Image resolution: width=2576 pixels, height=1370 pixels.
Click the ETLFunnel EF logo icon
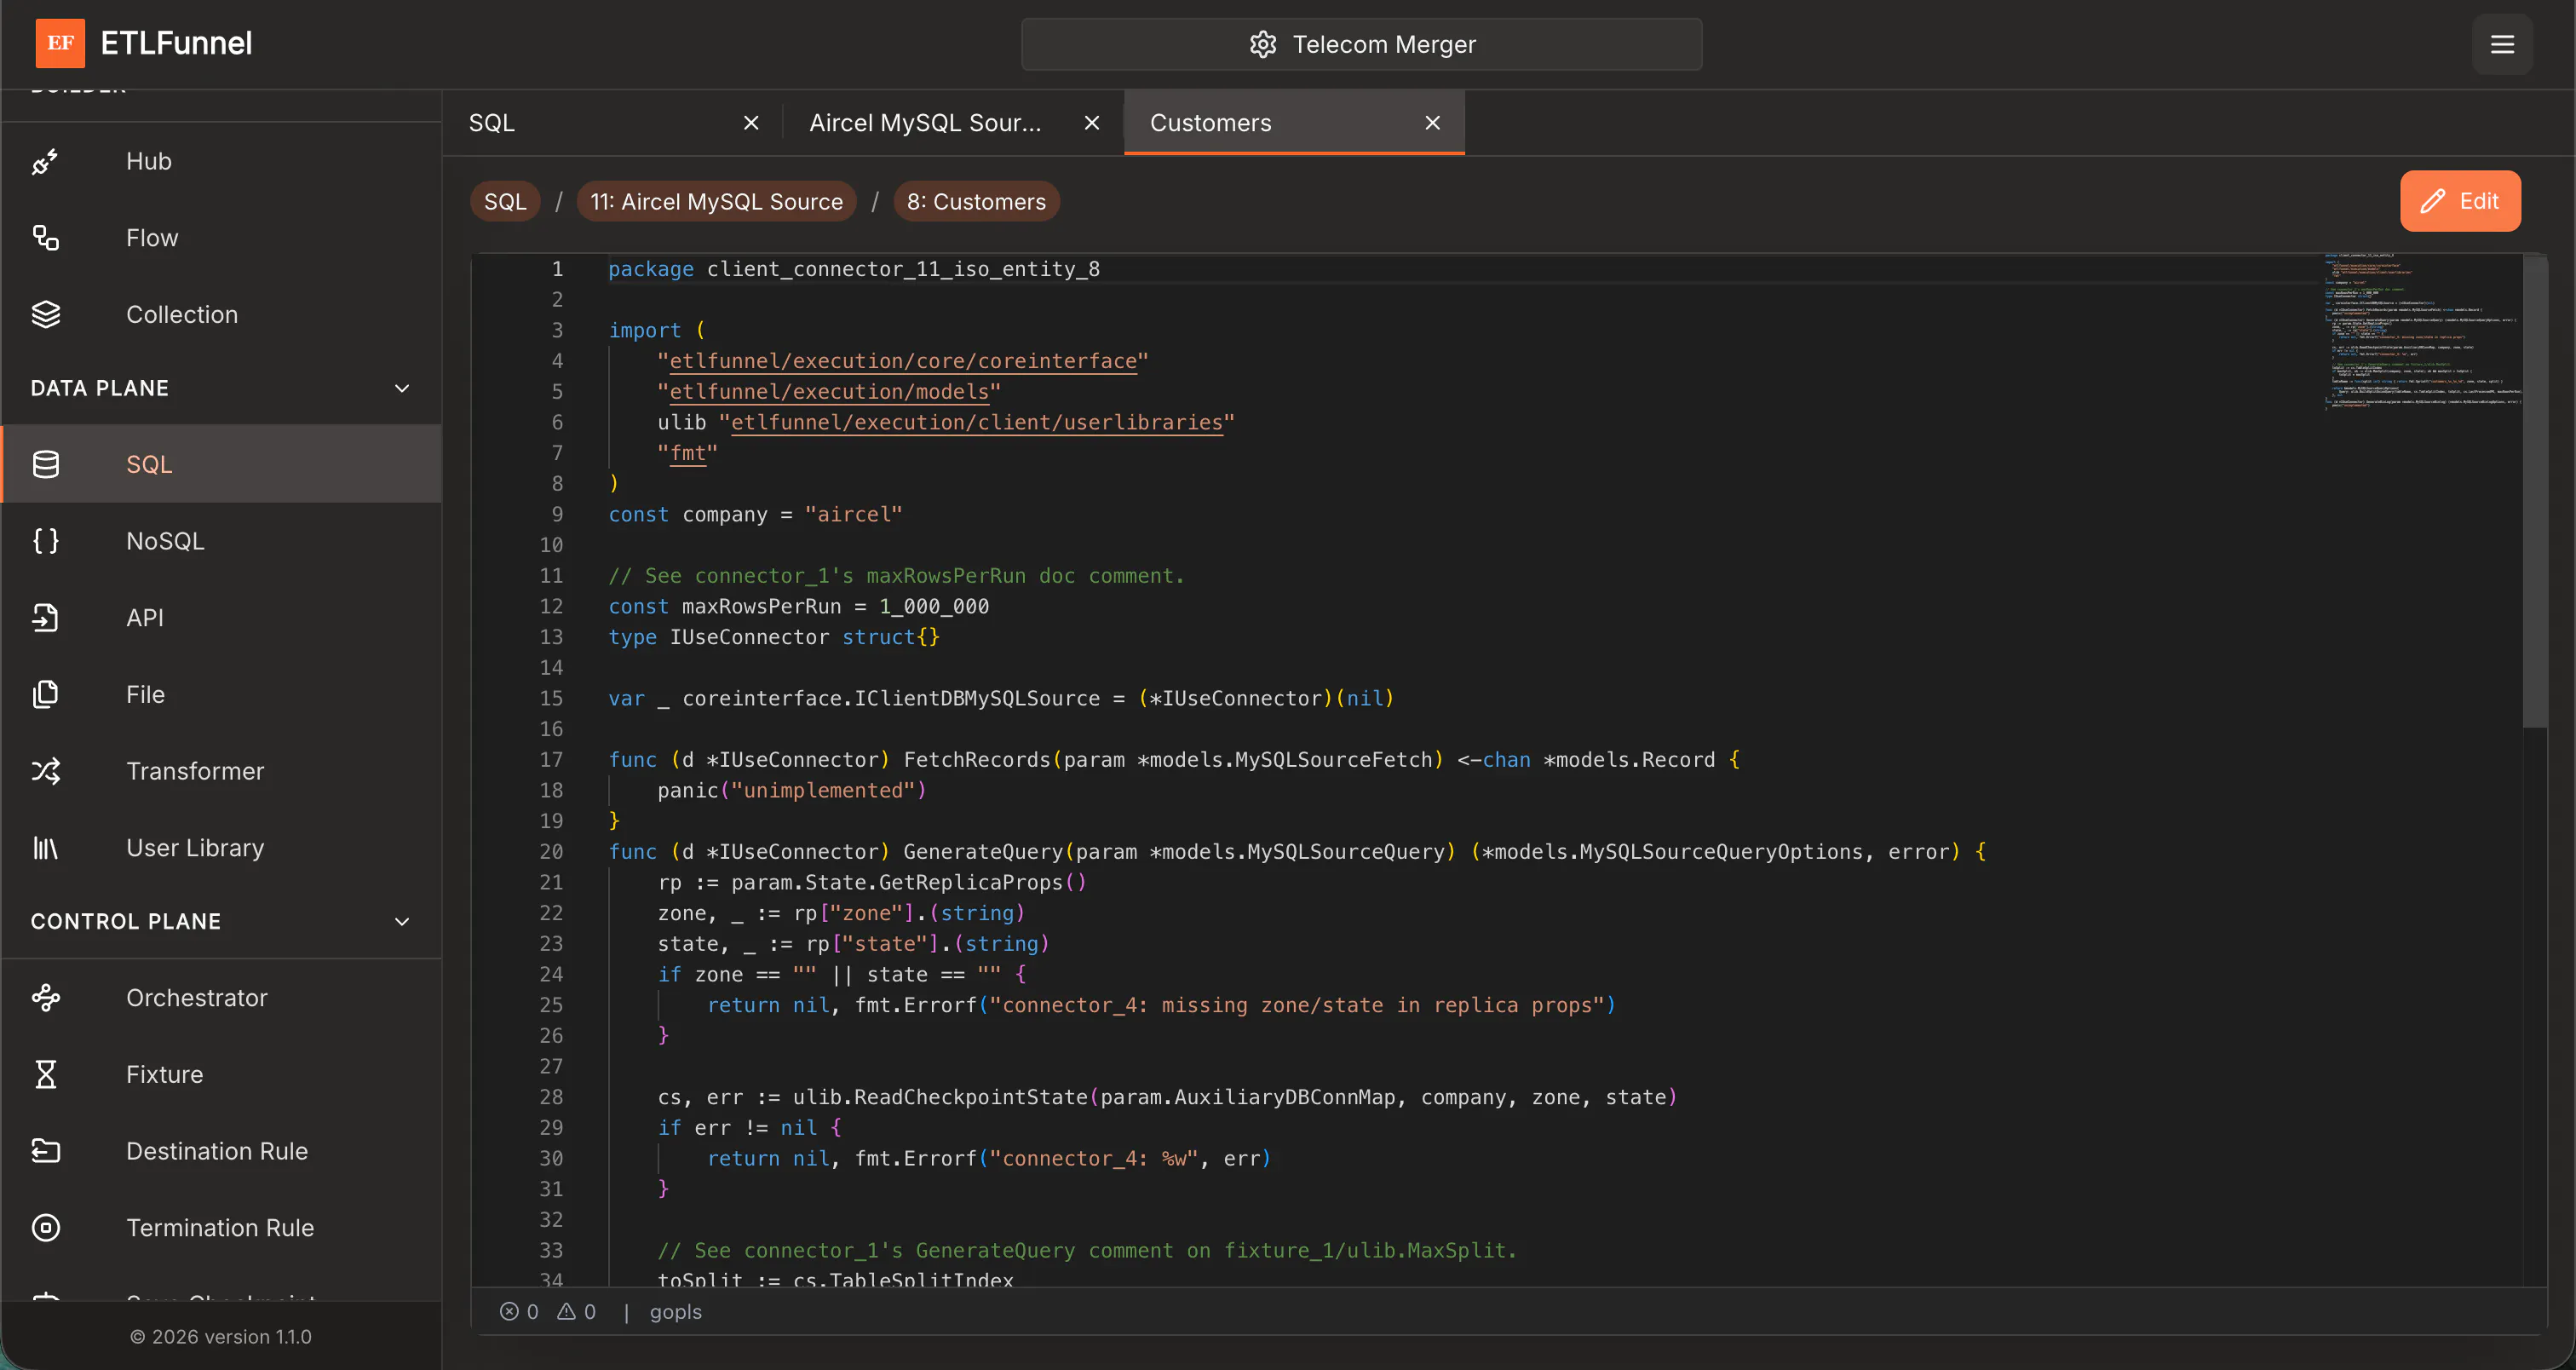(60, 43)
